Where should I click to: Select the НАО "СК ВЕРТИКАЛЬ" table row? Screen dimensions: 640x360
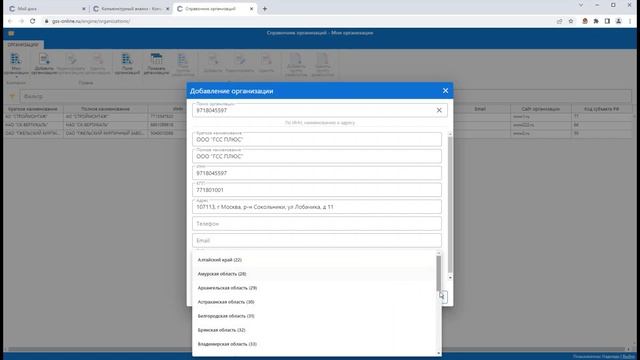pos(95,125)
